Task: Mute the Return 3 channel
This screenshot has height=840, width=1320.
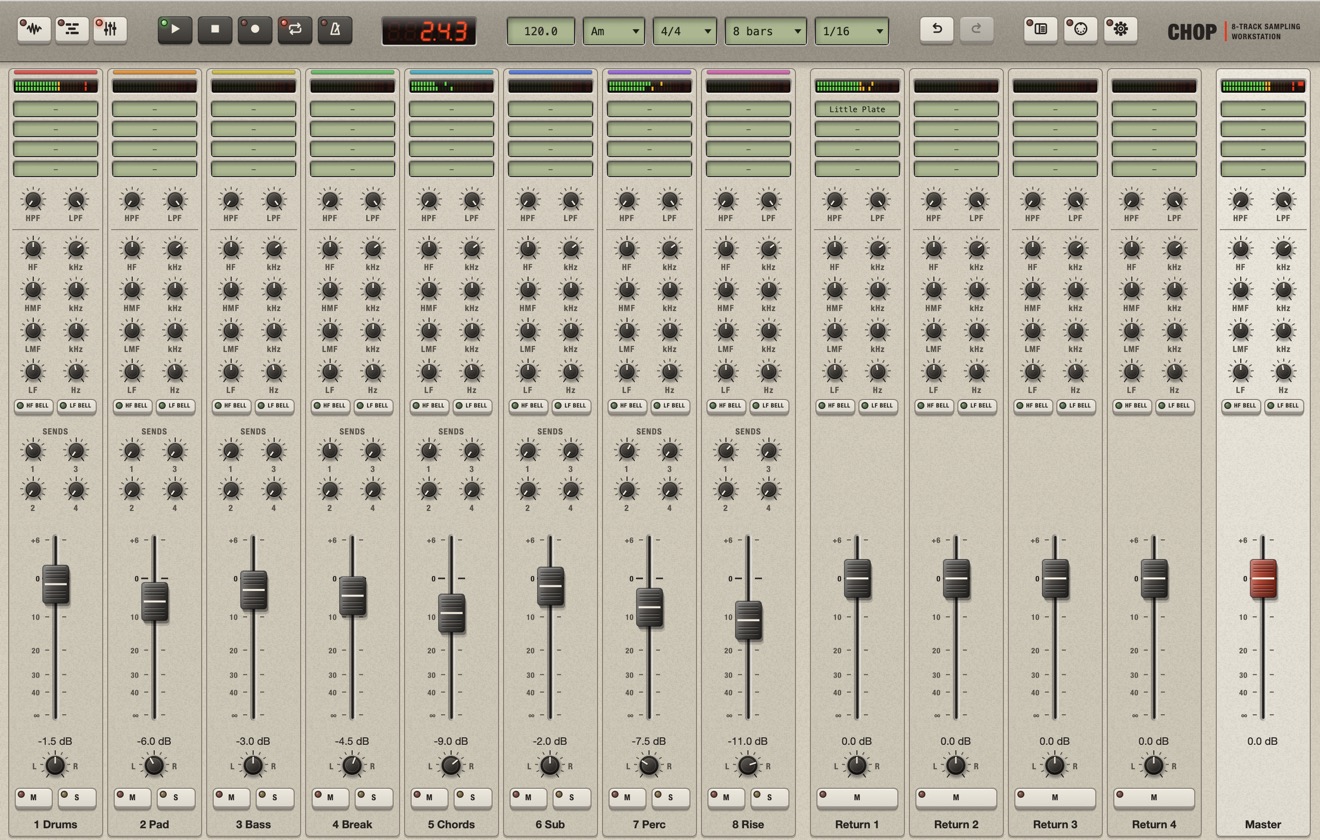Action: (1055, 798)
